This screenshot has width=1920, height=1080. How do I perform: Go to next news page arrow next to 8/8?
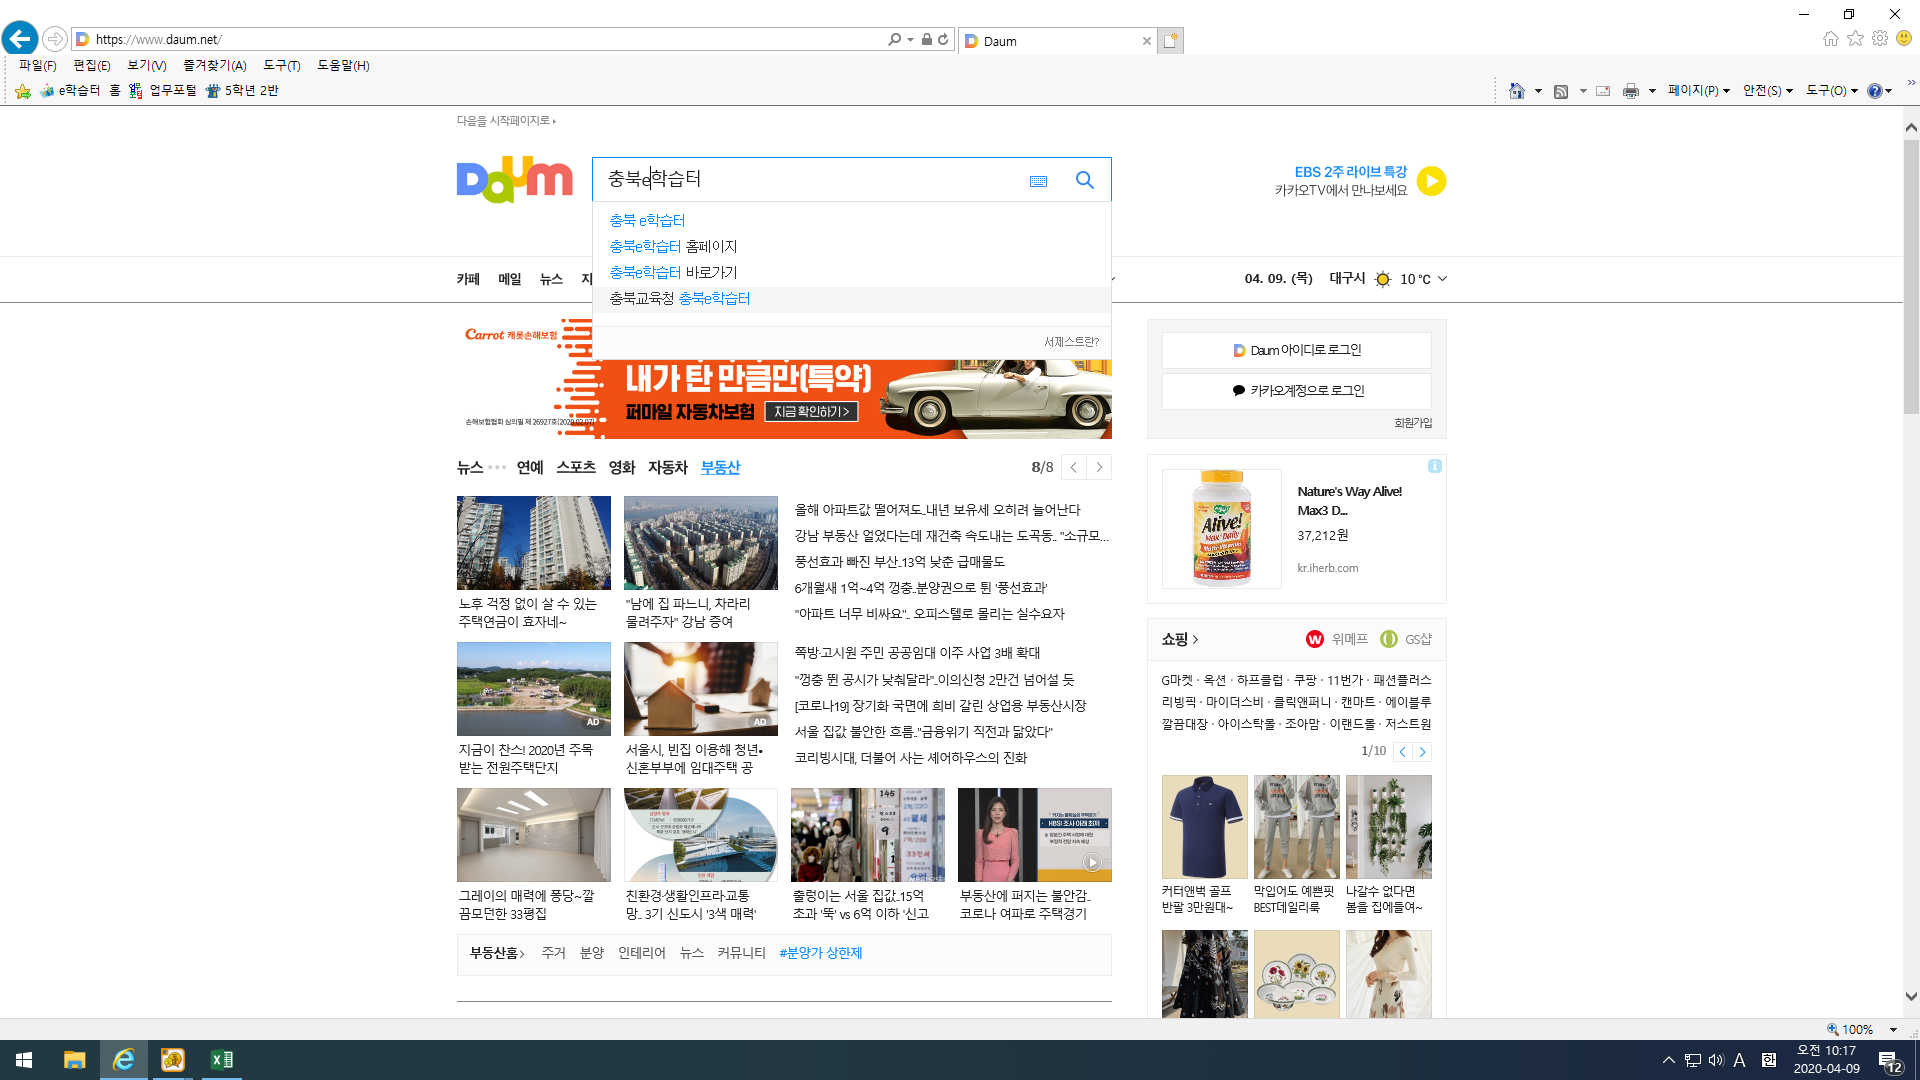tap(1099, 467)
